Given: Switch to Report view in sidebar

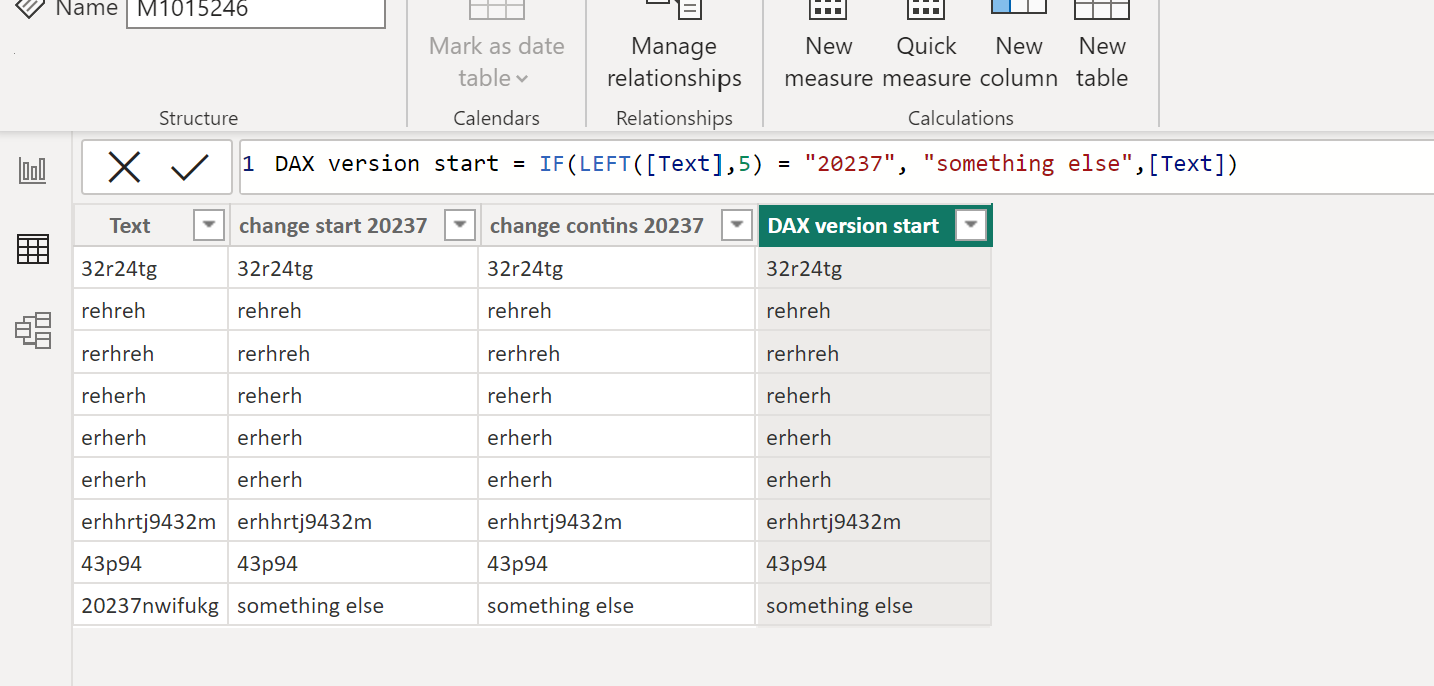Looking at the screenshot, I should 33,171.
